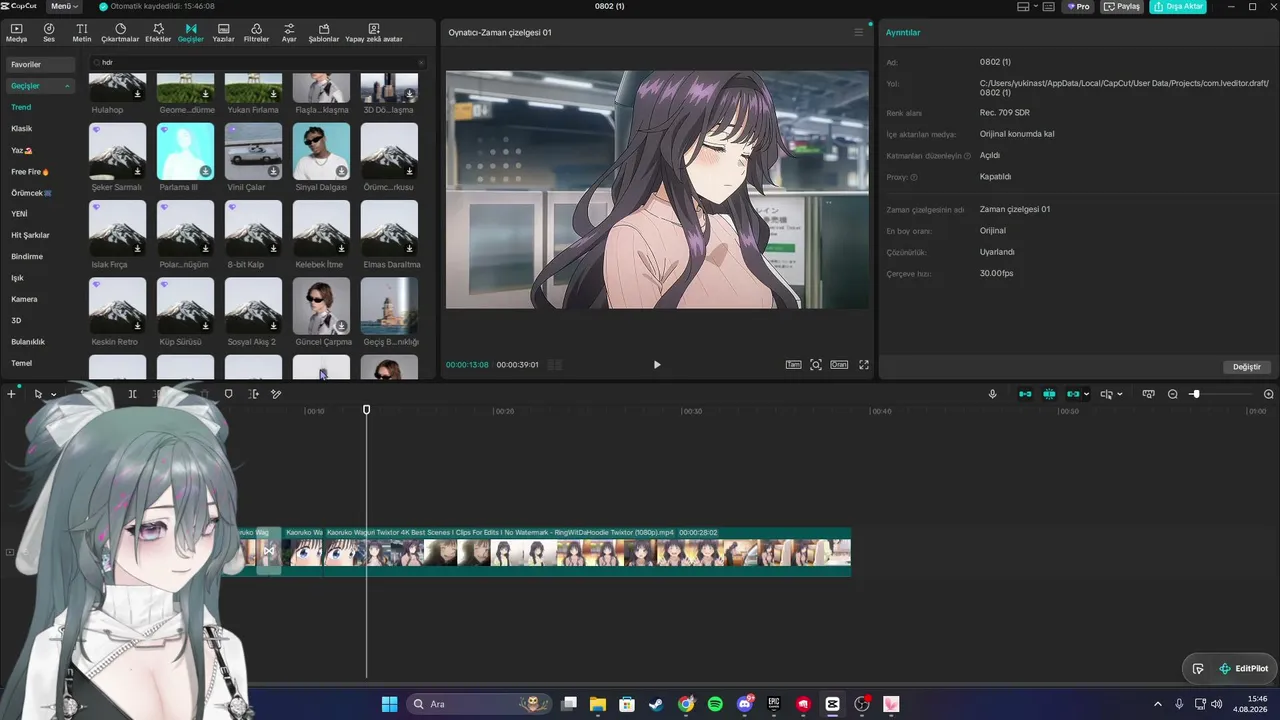The height and width of the screenshot is (720, 1280).
Task: Select Favoriler in the sidebar
Action: (40, 65)
